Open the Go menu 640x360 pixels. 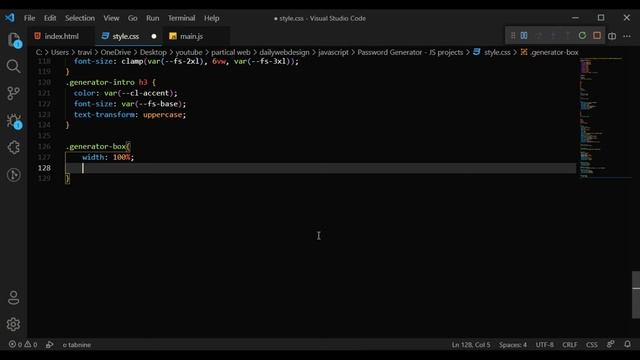tap(133, 18)
